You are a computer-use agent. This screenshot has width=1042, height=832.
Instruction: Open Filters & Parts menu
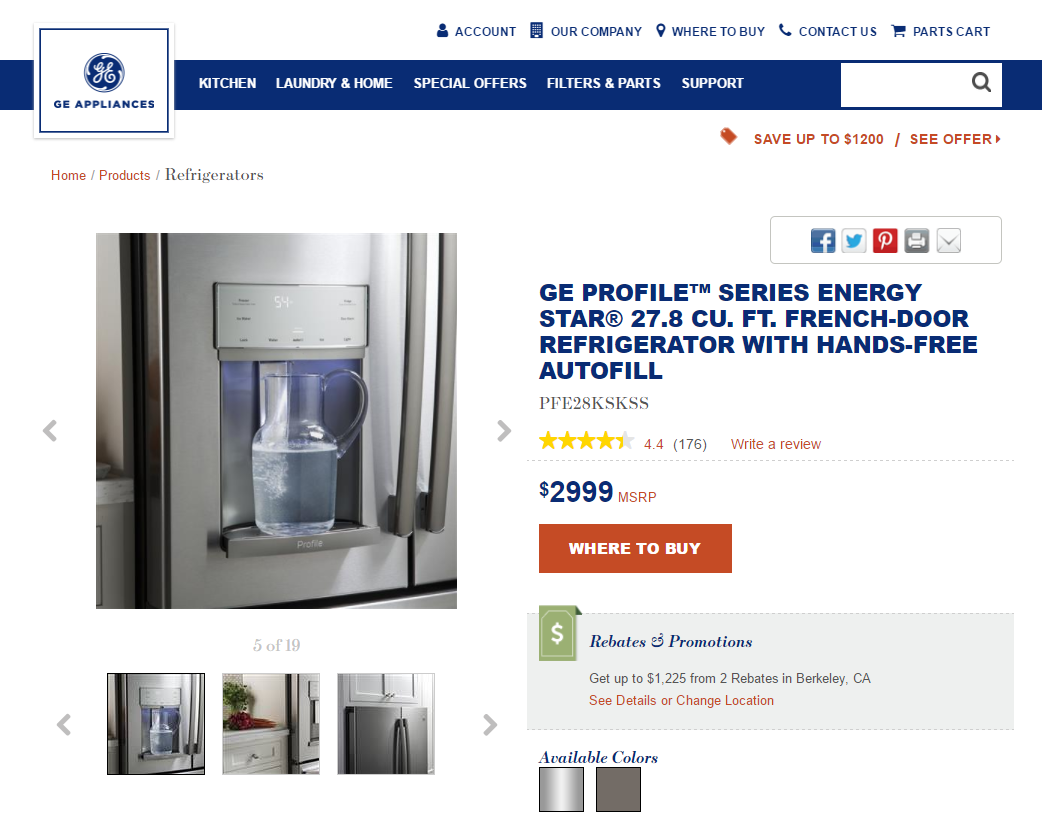pyautogui.click(x=603, y=83)
